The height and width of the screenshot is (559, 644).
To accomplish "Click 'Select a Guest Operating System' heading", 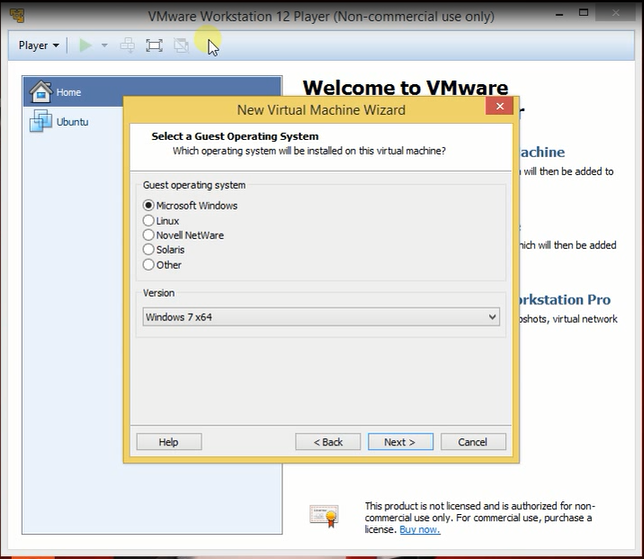I will 235,136.
